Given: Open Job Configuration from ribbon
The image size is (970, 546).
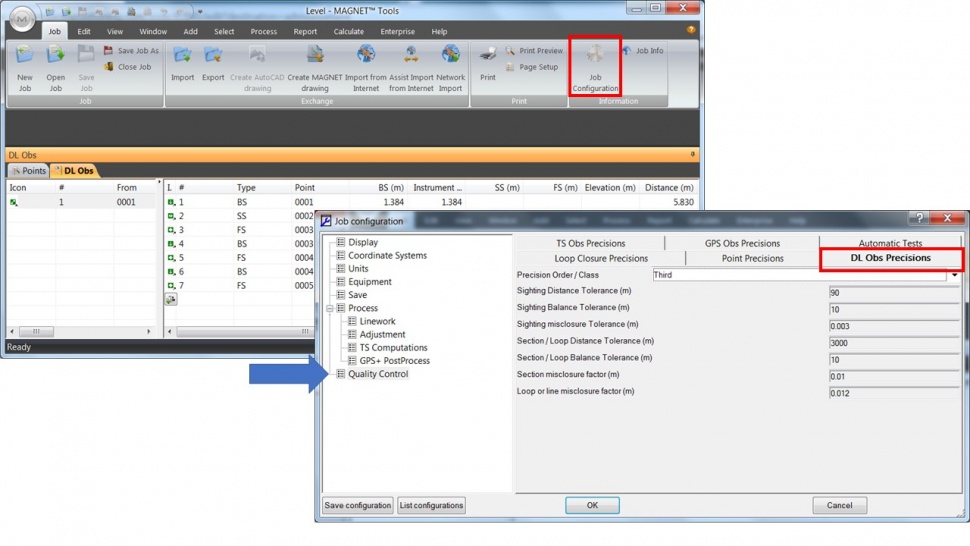Looking at the screenshot, I should [x=595, y=65].
